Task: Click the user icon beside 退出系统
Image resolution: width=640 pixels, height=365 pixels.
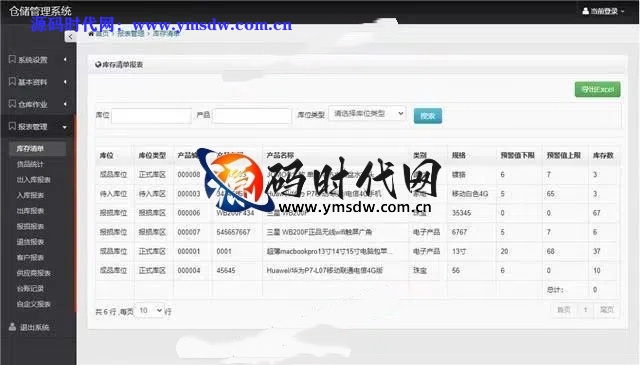Action: click(x=13, y=327)
